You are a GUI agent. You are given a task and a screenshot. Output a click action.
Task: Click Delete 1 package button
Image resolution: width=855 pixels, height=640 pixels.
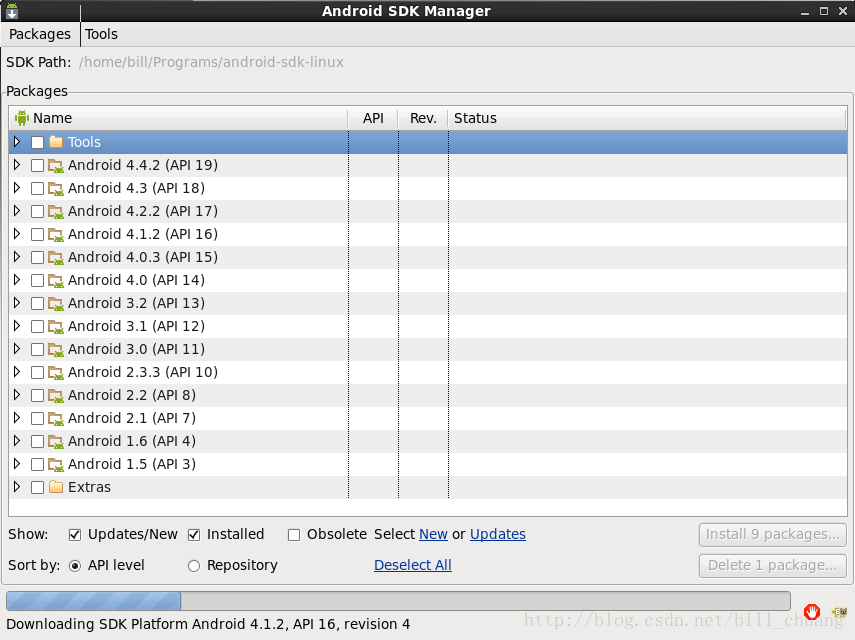pos(773,565)
